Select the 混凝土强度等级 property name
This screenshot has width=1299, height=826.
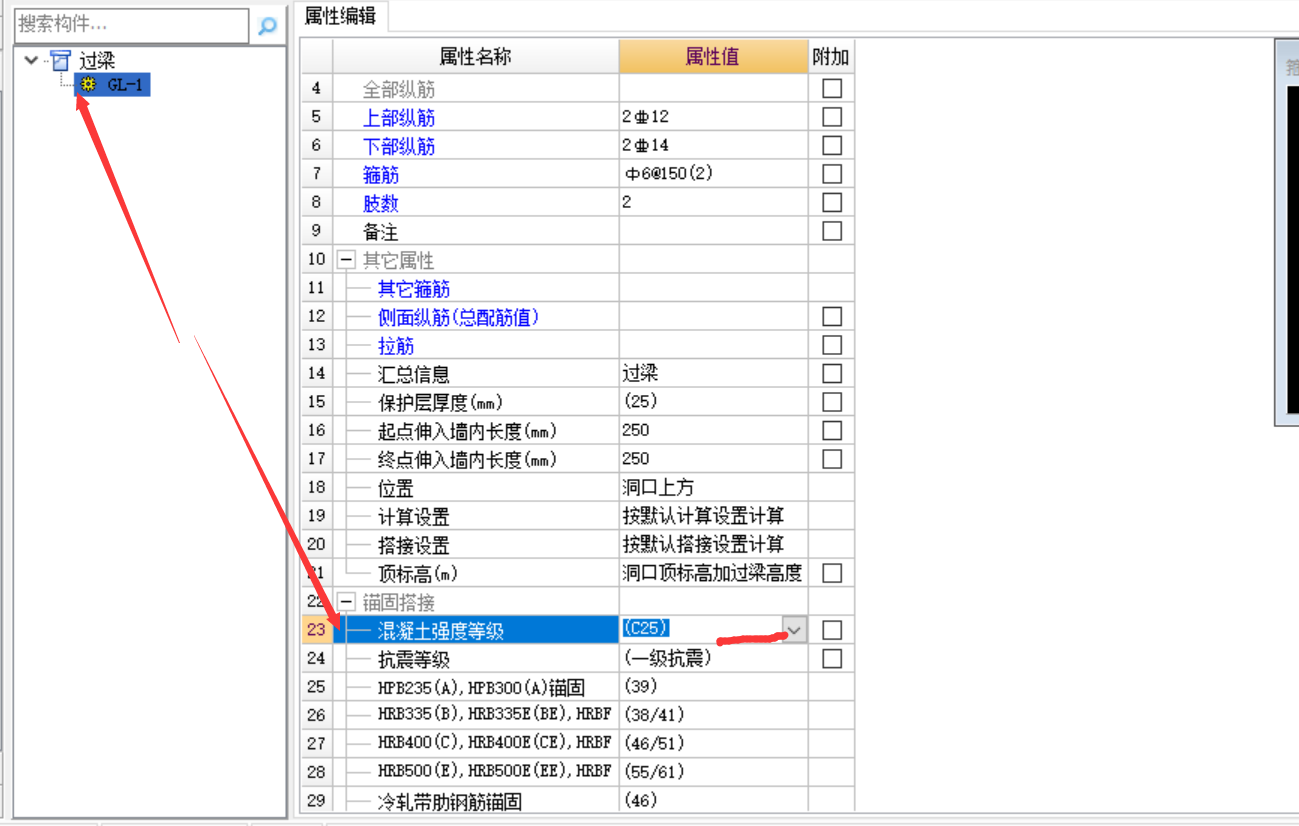(x=441, y=631)
